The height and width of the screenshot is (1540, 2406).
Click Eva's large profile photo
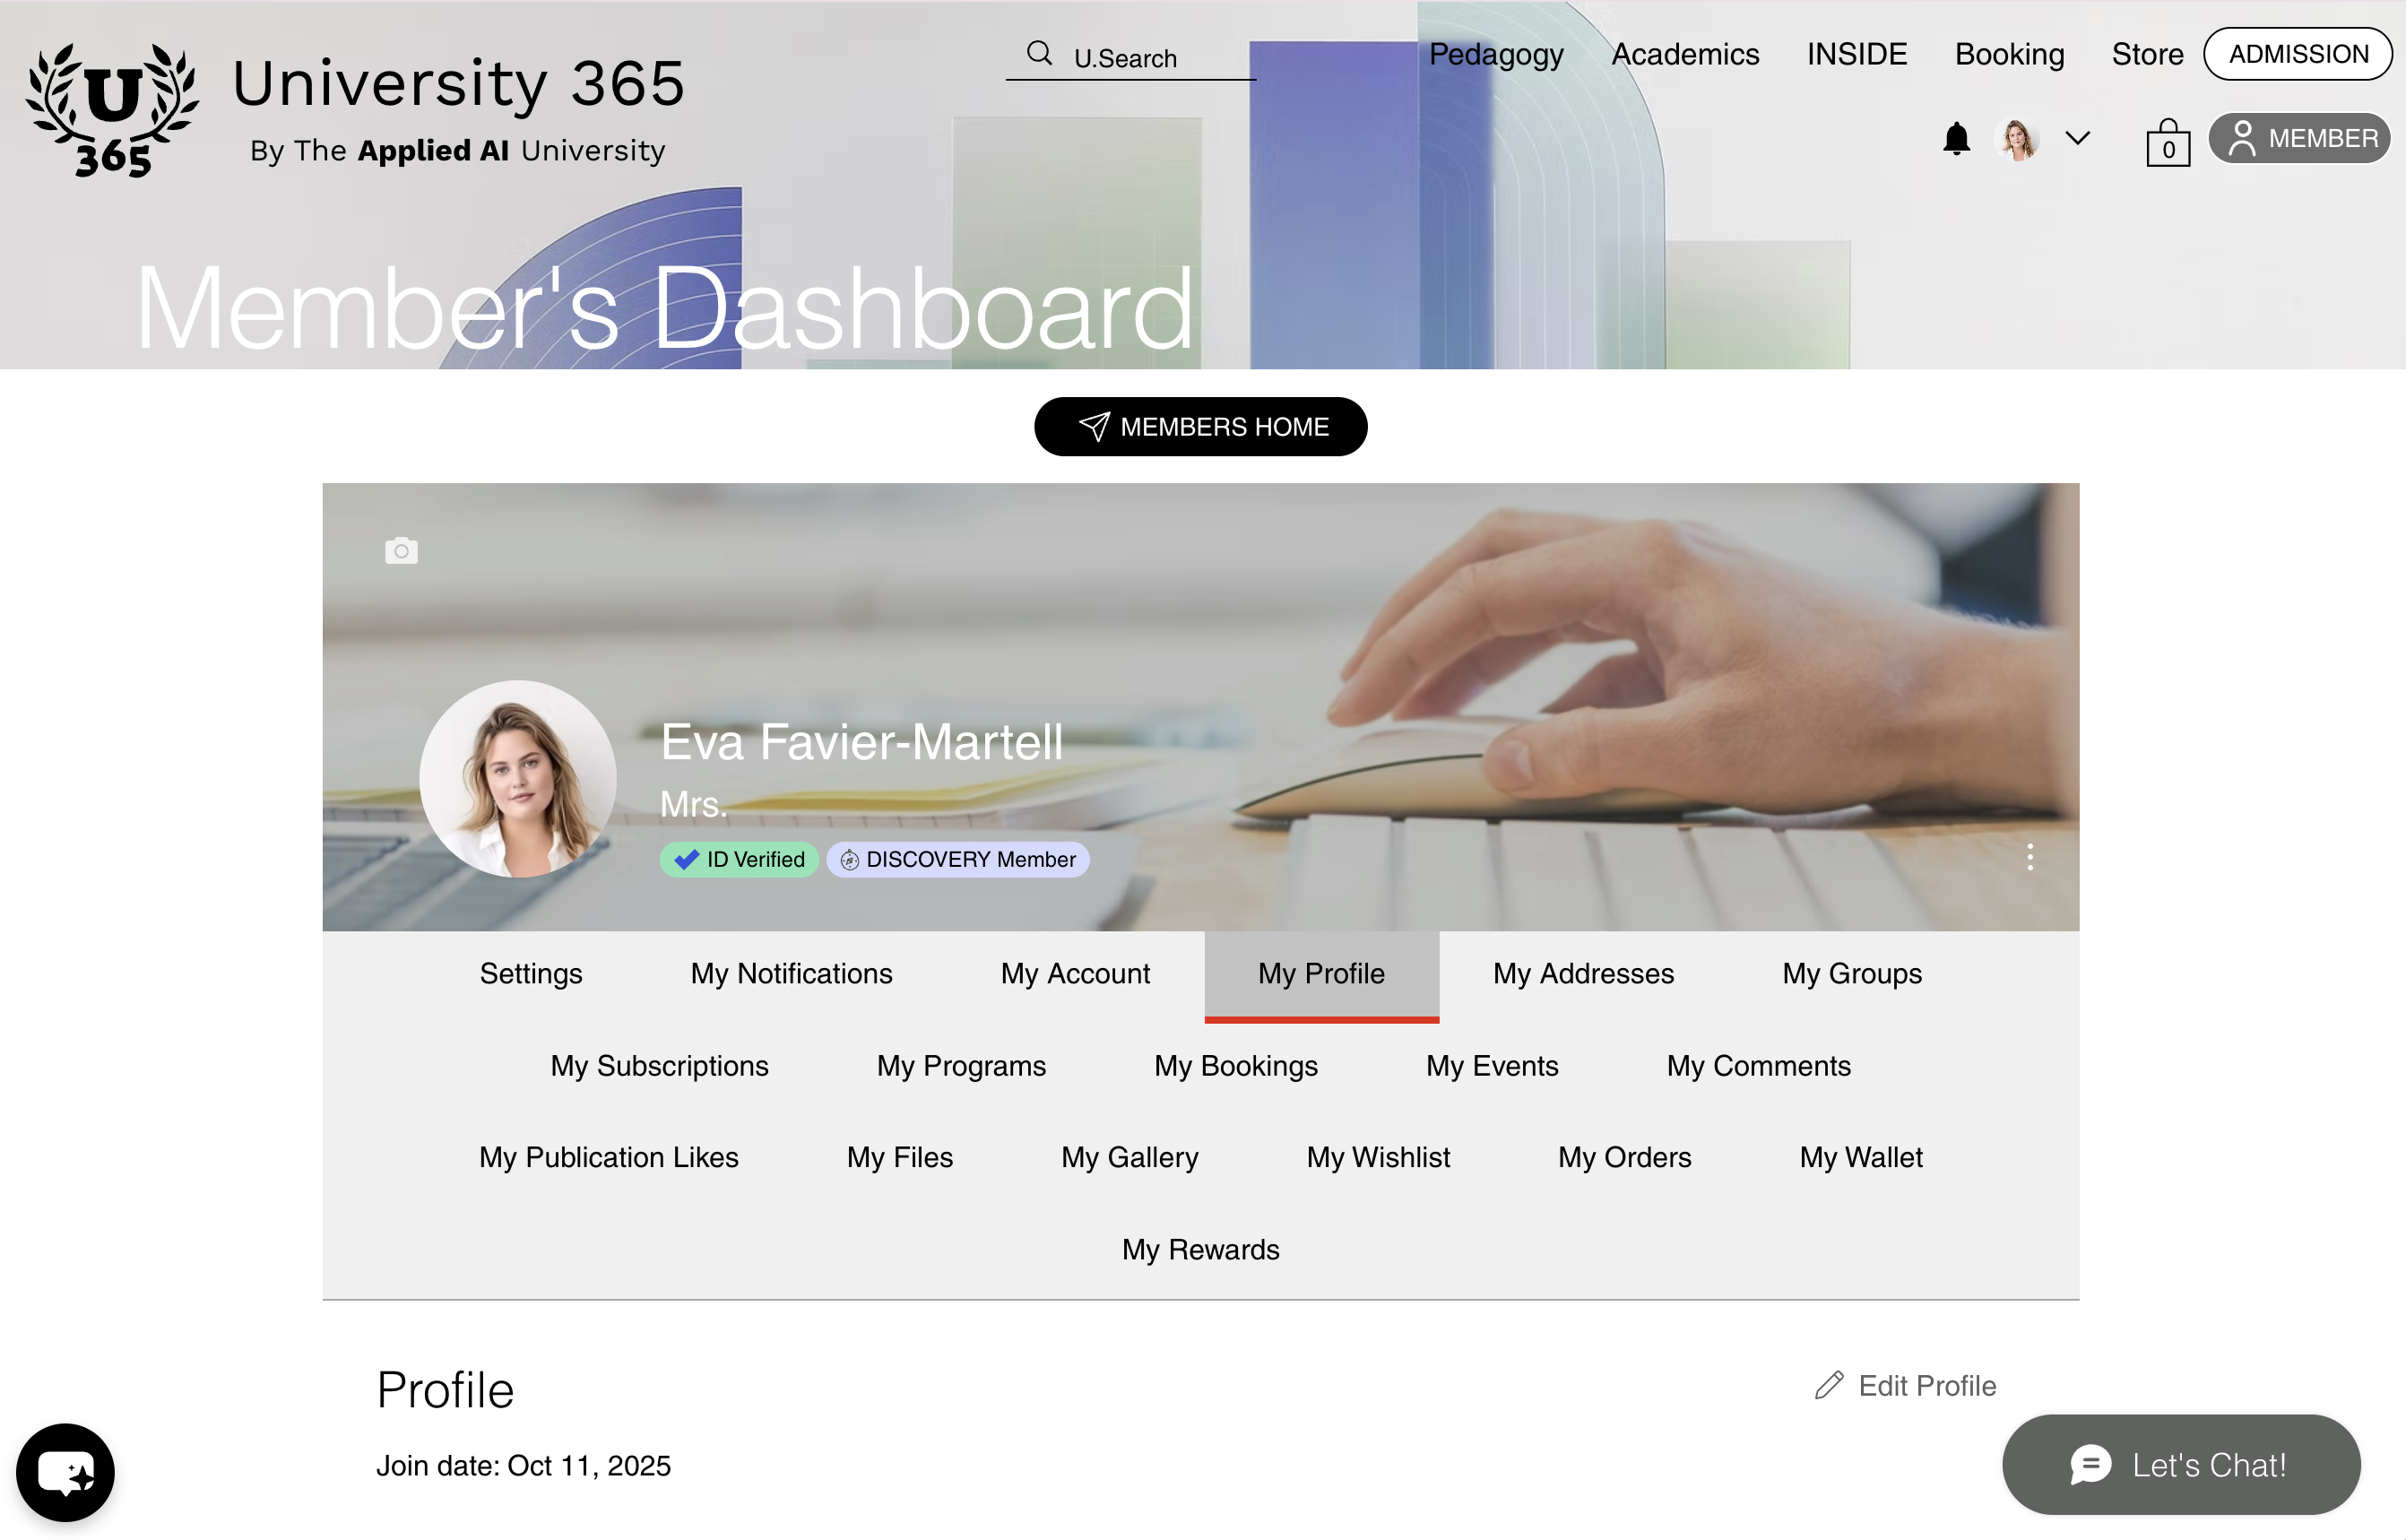click(517, 779)
